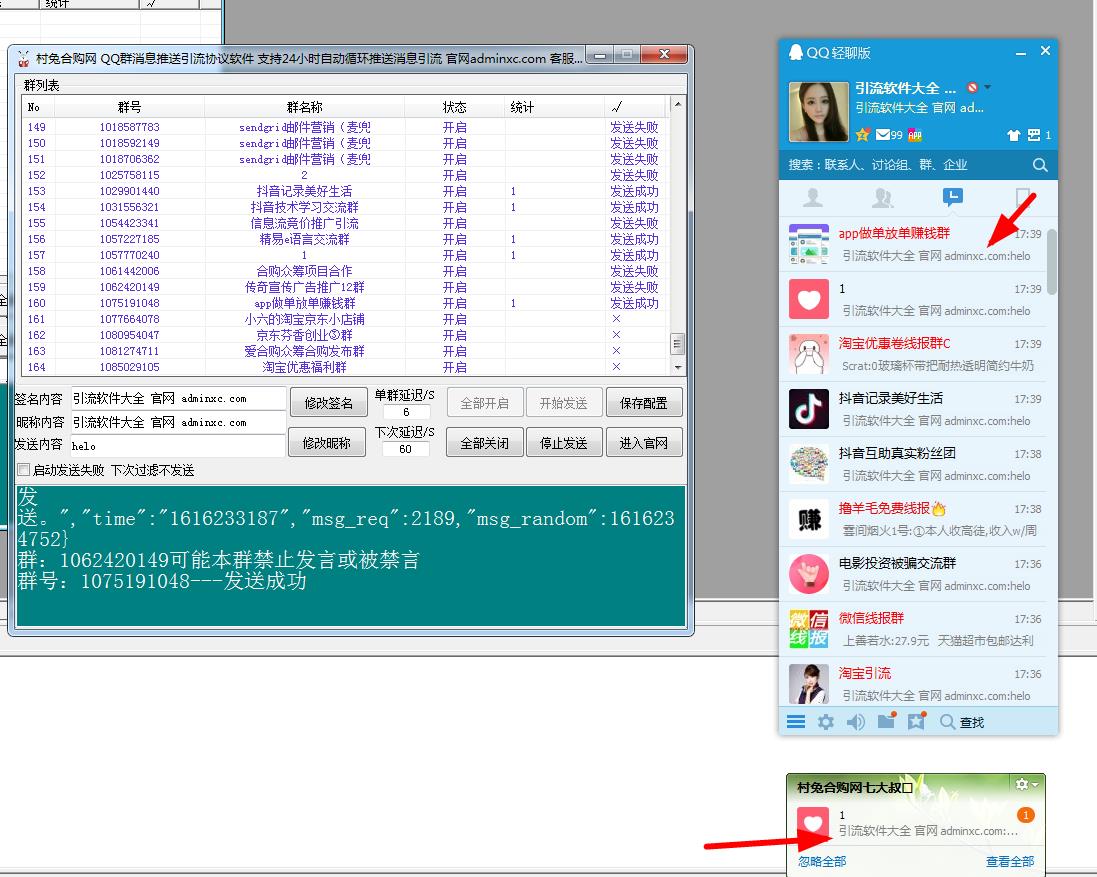
Task: Open QQ main menu hamburger icon
Action: coord(796,722)
